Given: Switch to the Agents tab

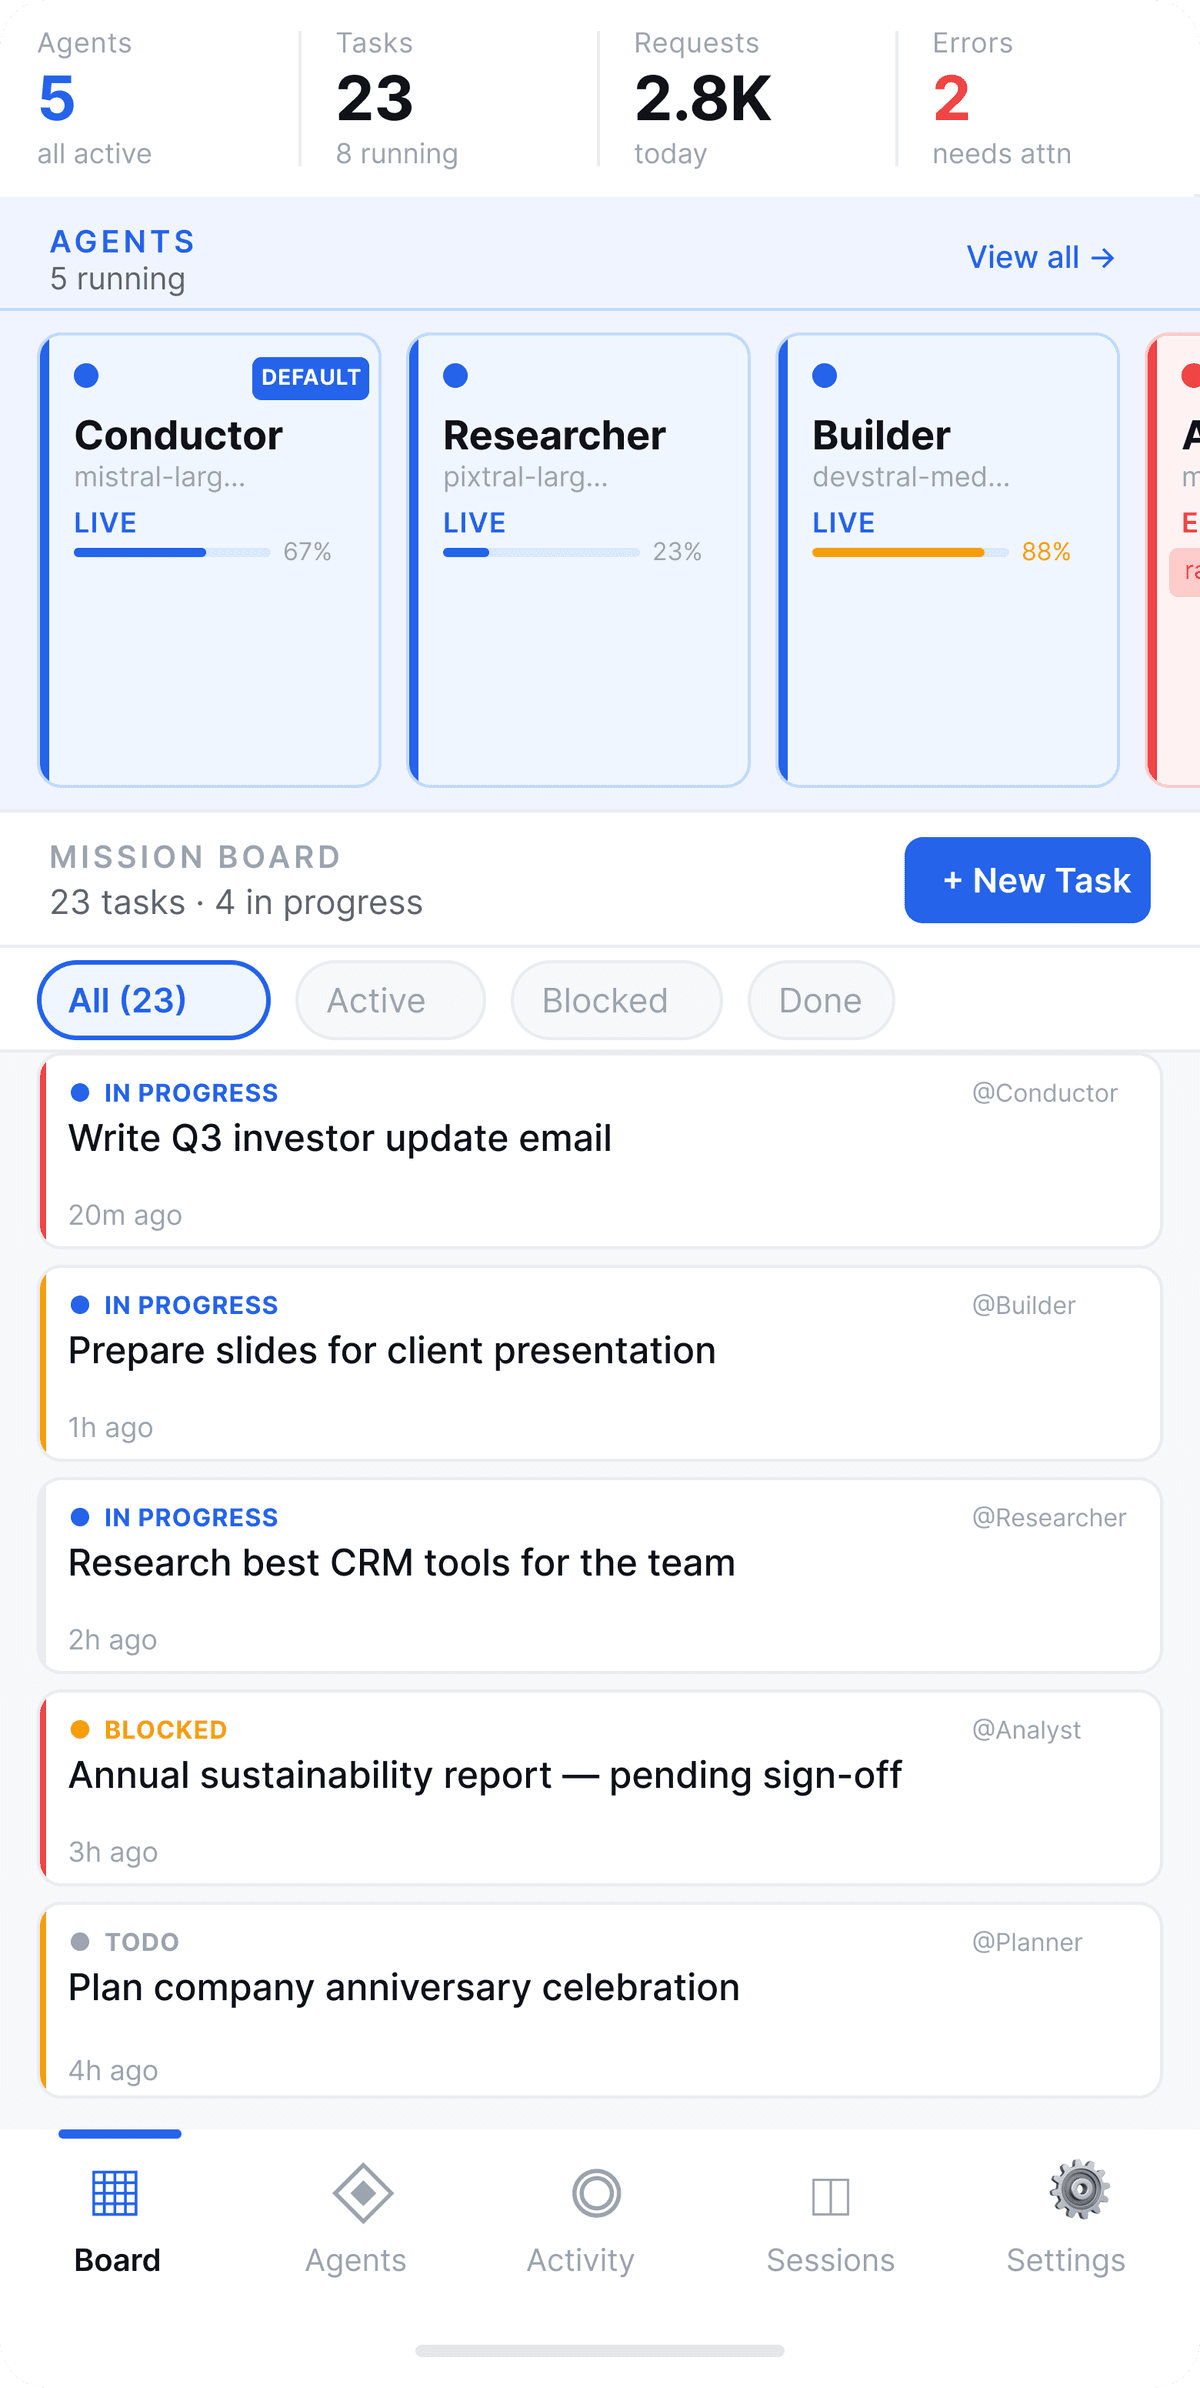Looking at the screenshot, I should pyautogui.click(x=357, y=2220).
